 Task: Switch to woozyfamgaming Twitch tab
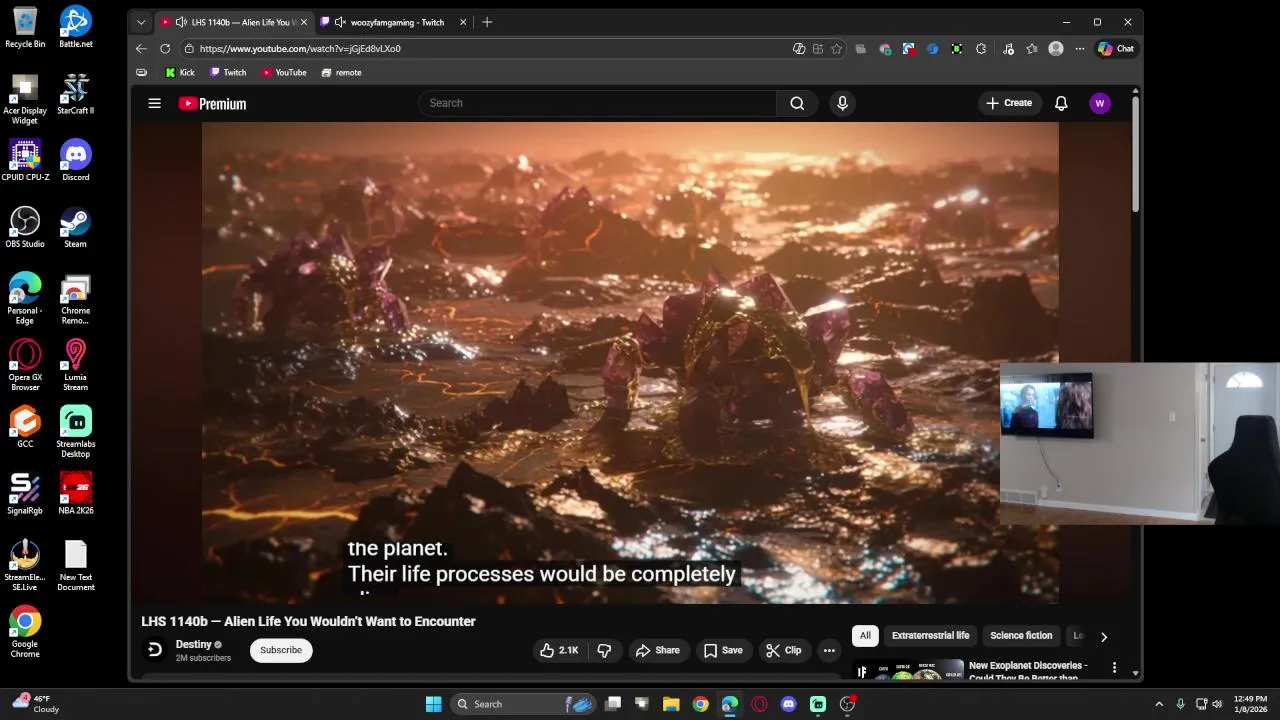point(397,22)
